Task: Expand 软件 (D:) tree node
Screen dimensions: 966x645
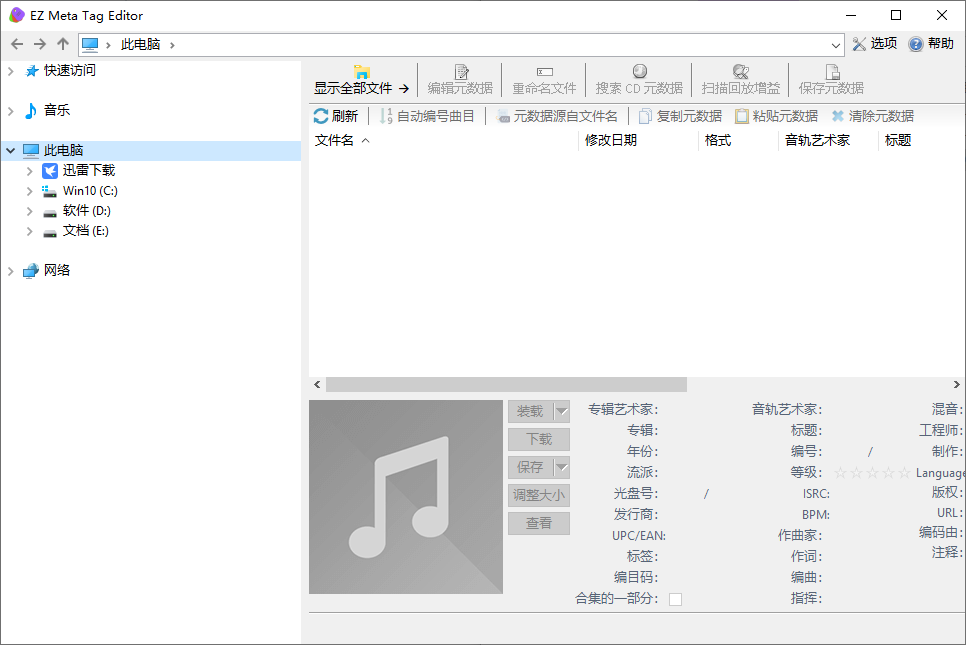Action: (30, 211)
